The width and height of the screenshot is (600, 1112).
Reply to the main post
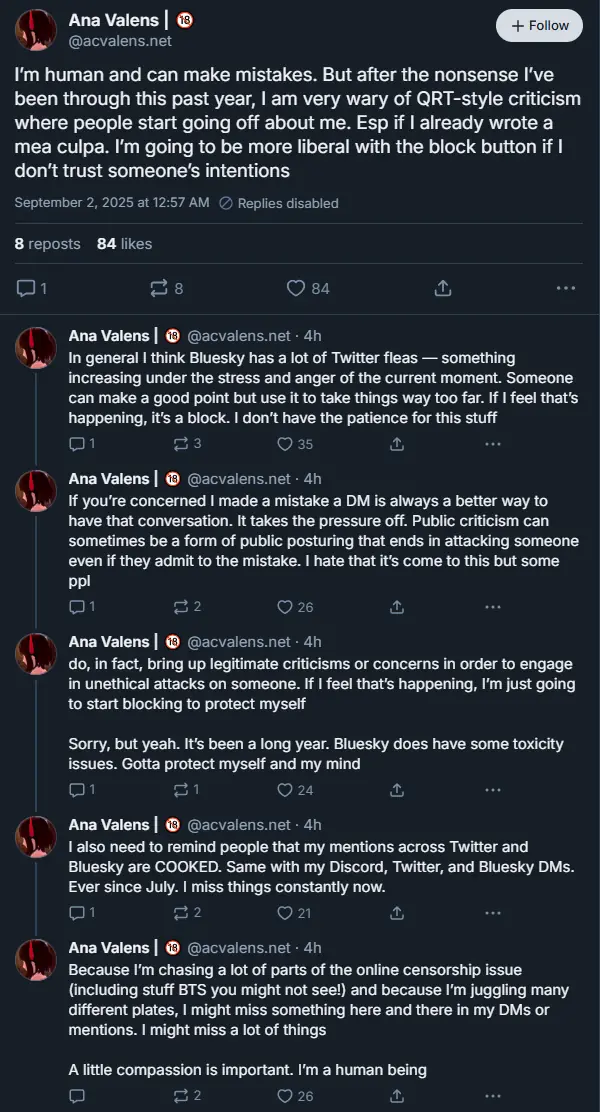coord(27,288)
